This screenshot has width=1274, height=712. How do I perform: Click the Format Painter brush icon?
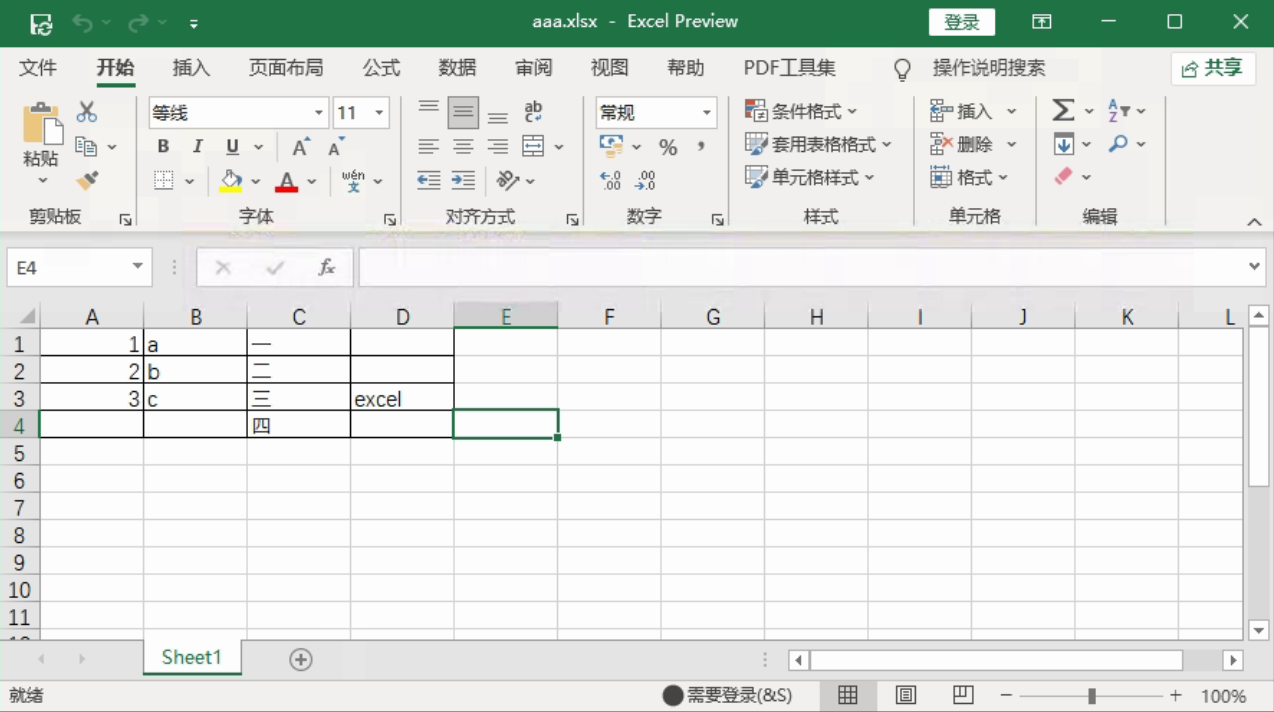(88, 180)
